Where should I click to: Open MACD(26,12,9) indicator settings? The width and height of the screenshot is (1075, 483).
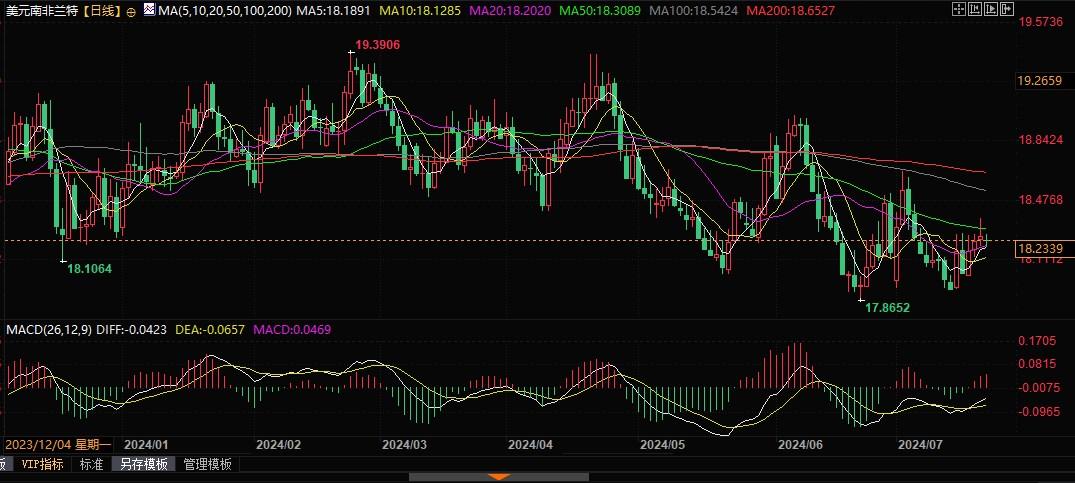48,329
